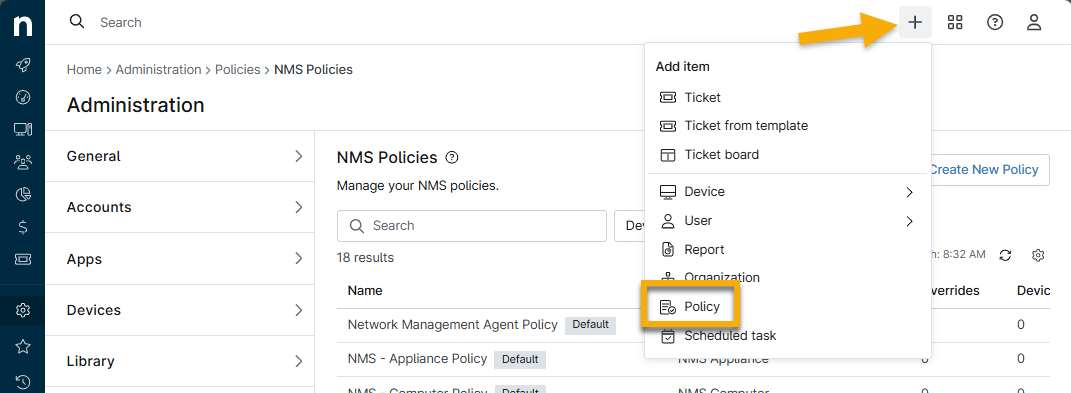Open the pie chart reporting sidebar icon

(x=23, y=195)
